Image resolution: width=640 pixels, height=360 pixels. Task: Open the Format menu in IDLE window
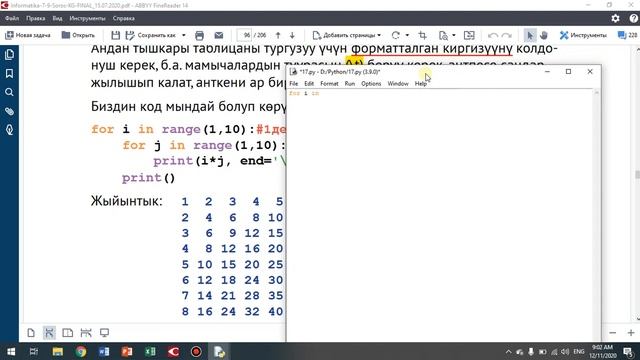pos(329,84)
